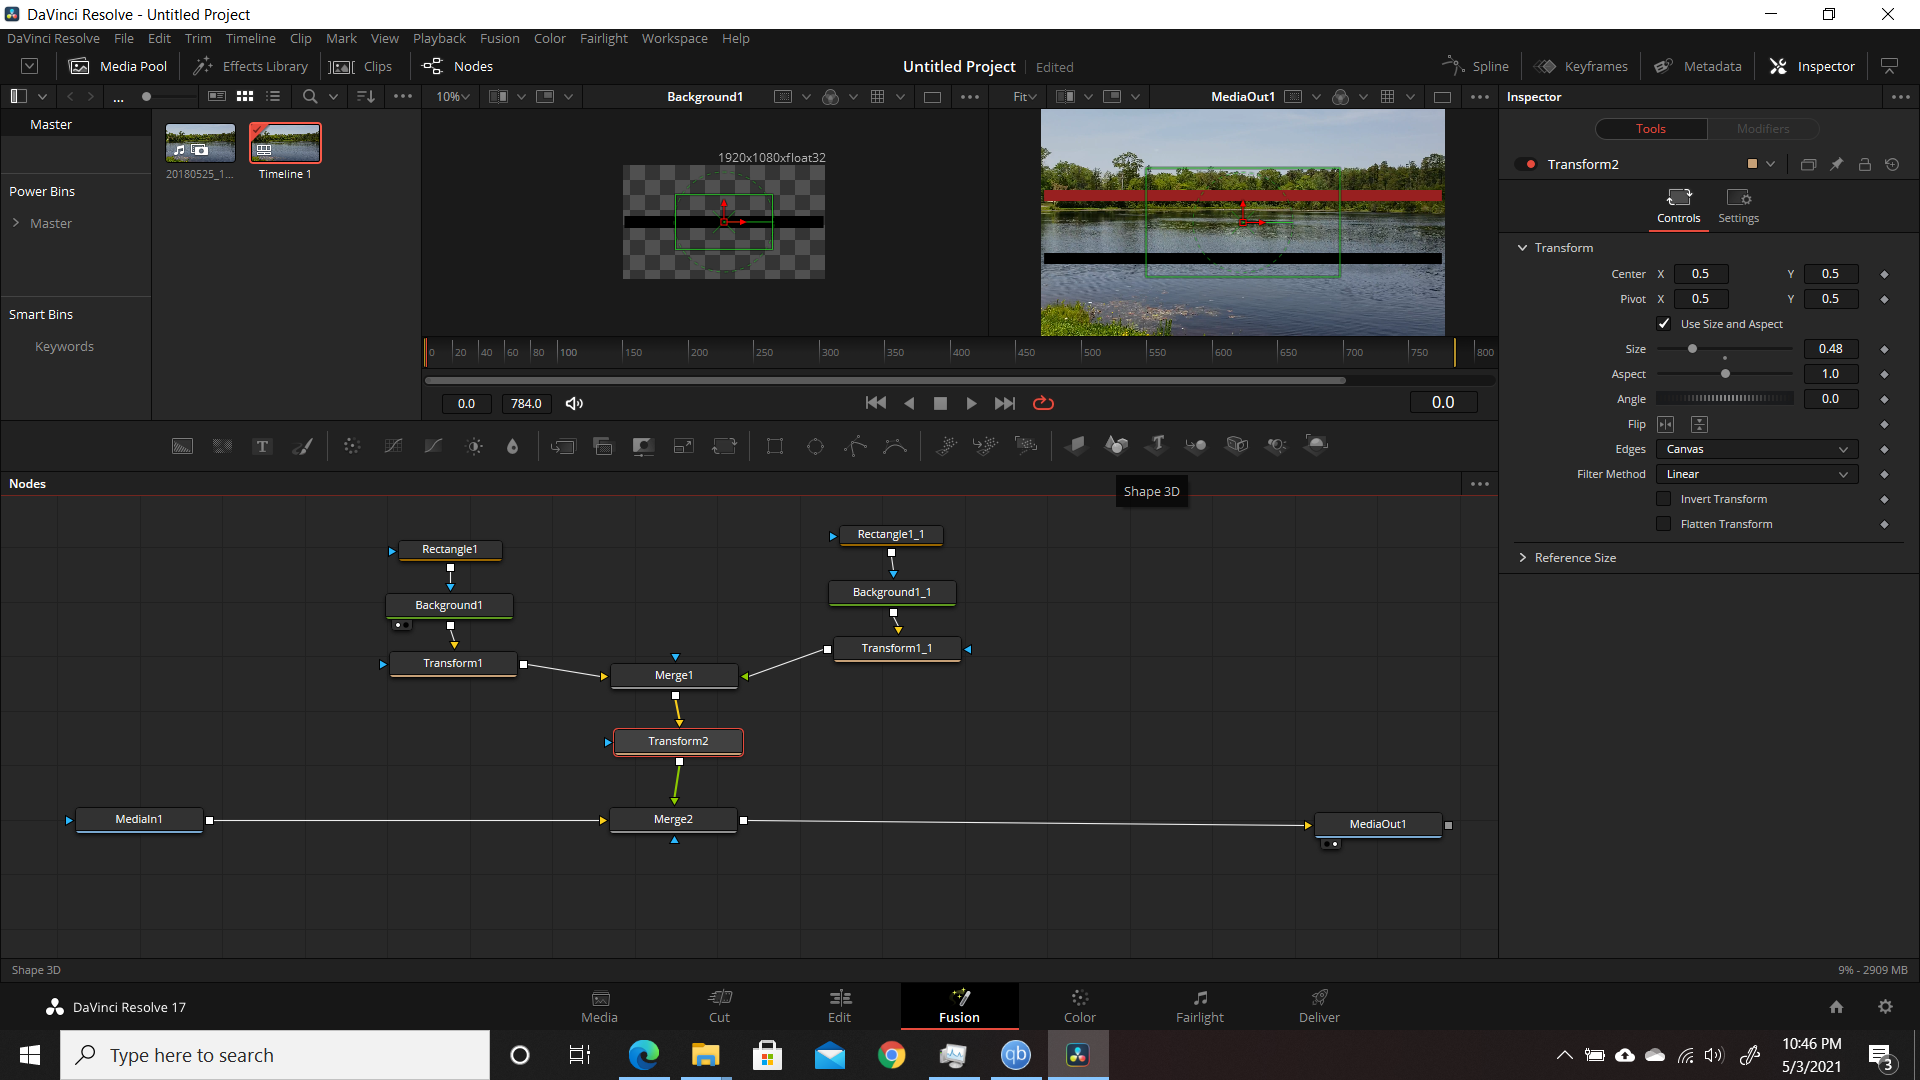This screenshot has width=1920, height=1080.
Task: Lock the Transform2 inspector controls
Action: [1865, 164]
